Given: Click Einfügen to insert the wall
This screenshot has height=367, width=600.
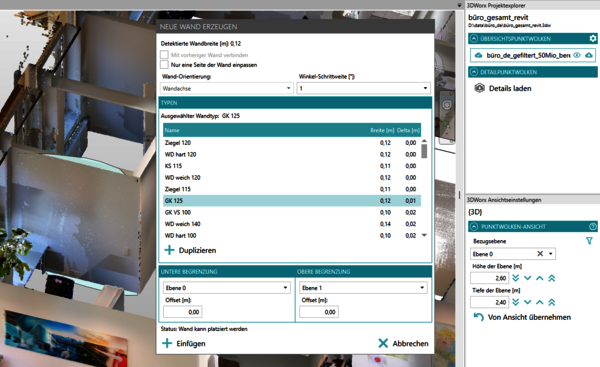Looking at the screenshot, I should click(184, 343).
